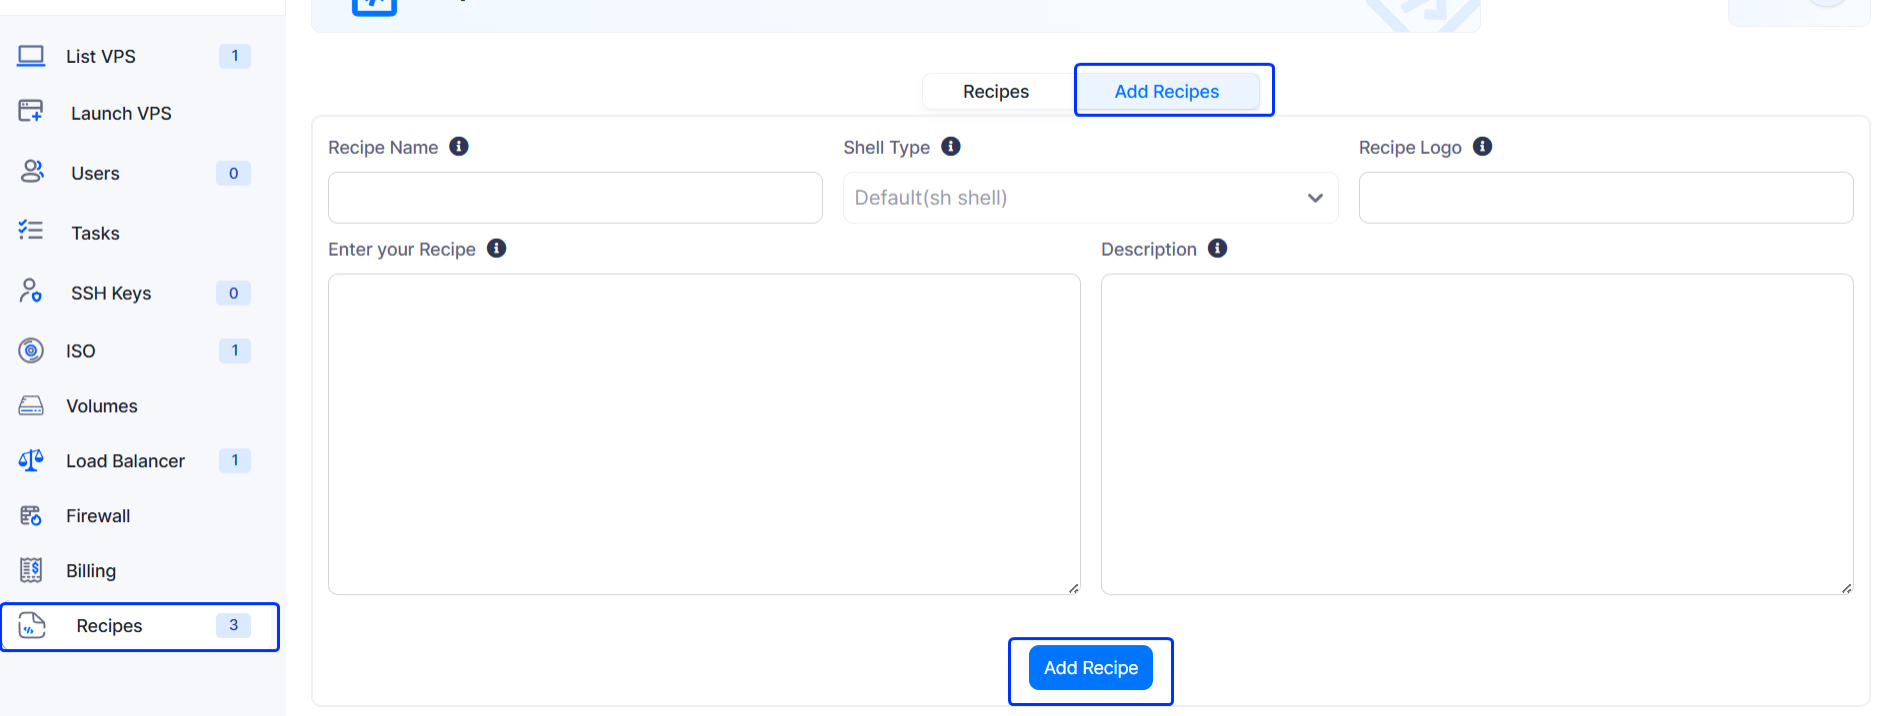1895x716 pixels.
Task: Click the info icon beside Recipe Name
Action: coord(459,147)
